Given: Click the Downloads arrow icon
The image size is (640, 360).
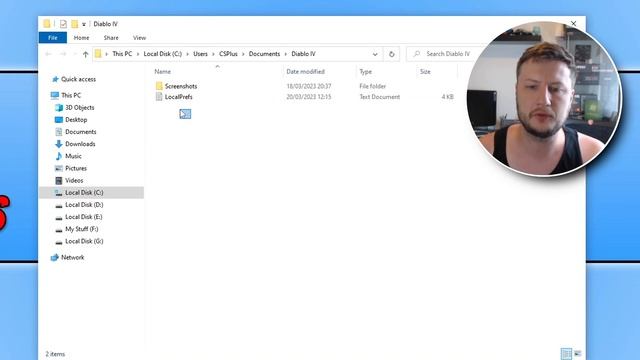Looking at the screenshot, I should coord(58,144).
